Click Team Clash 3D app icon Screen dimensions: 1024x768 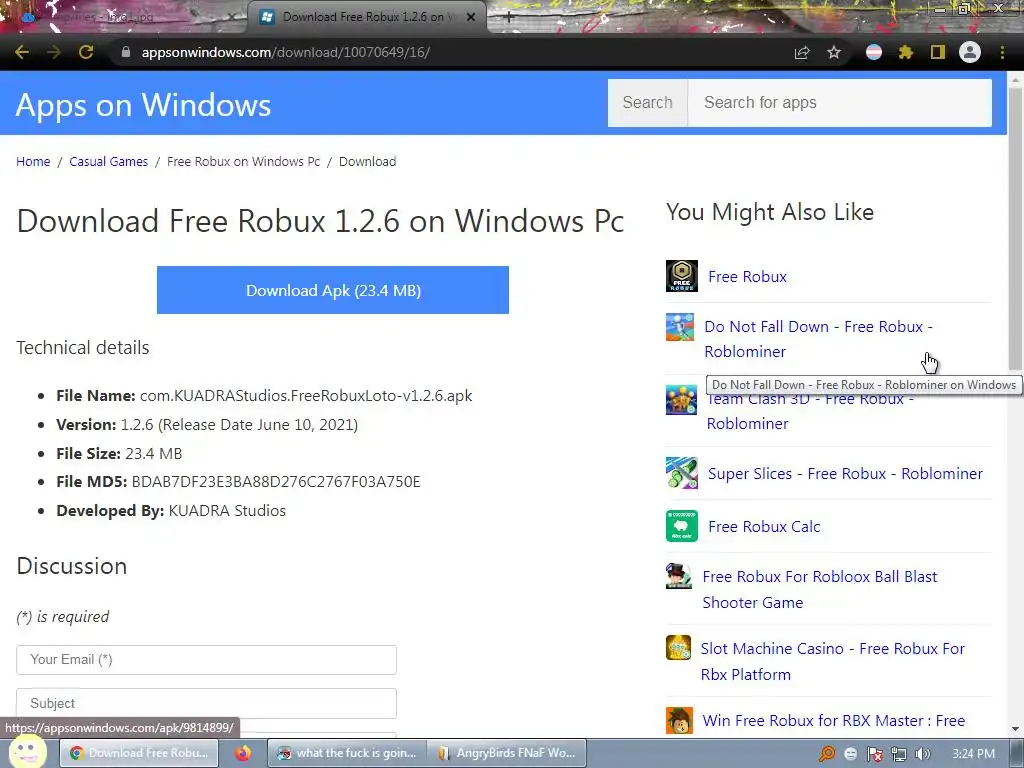click(x=681, y=400)
